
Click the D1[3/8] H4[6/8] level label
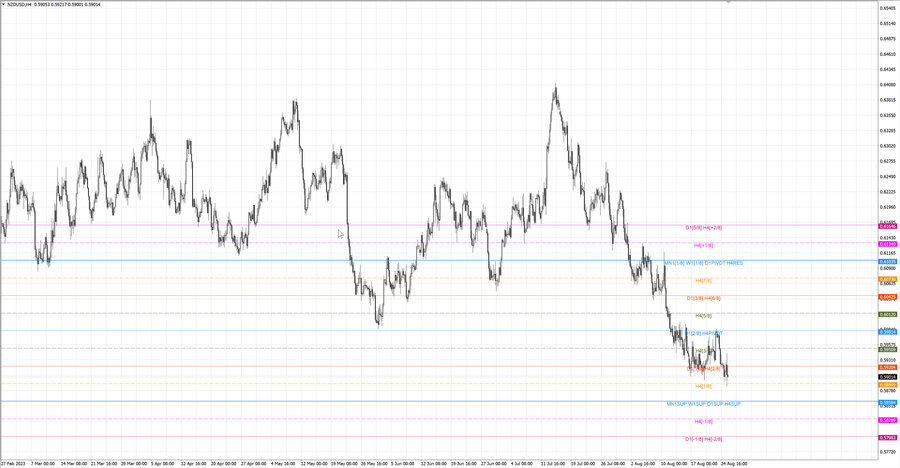tap(703, 299)
